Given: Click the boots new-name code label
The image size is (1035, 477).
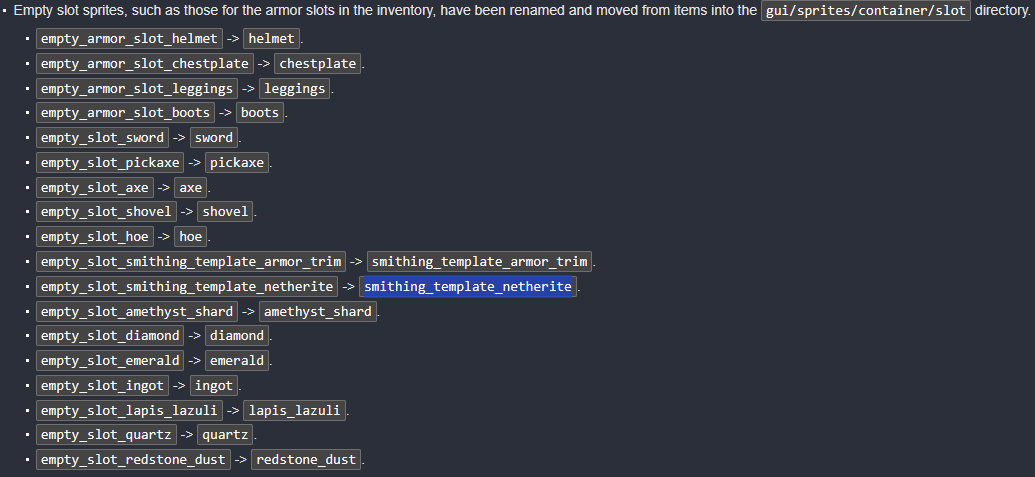Looking at the screenshot, I should [x=260, y=113].
